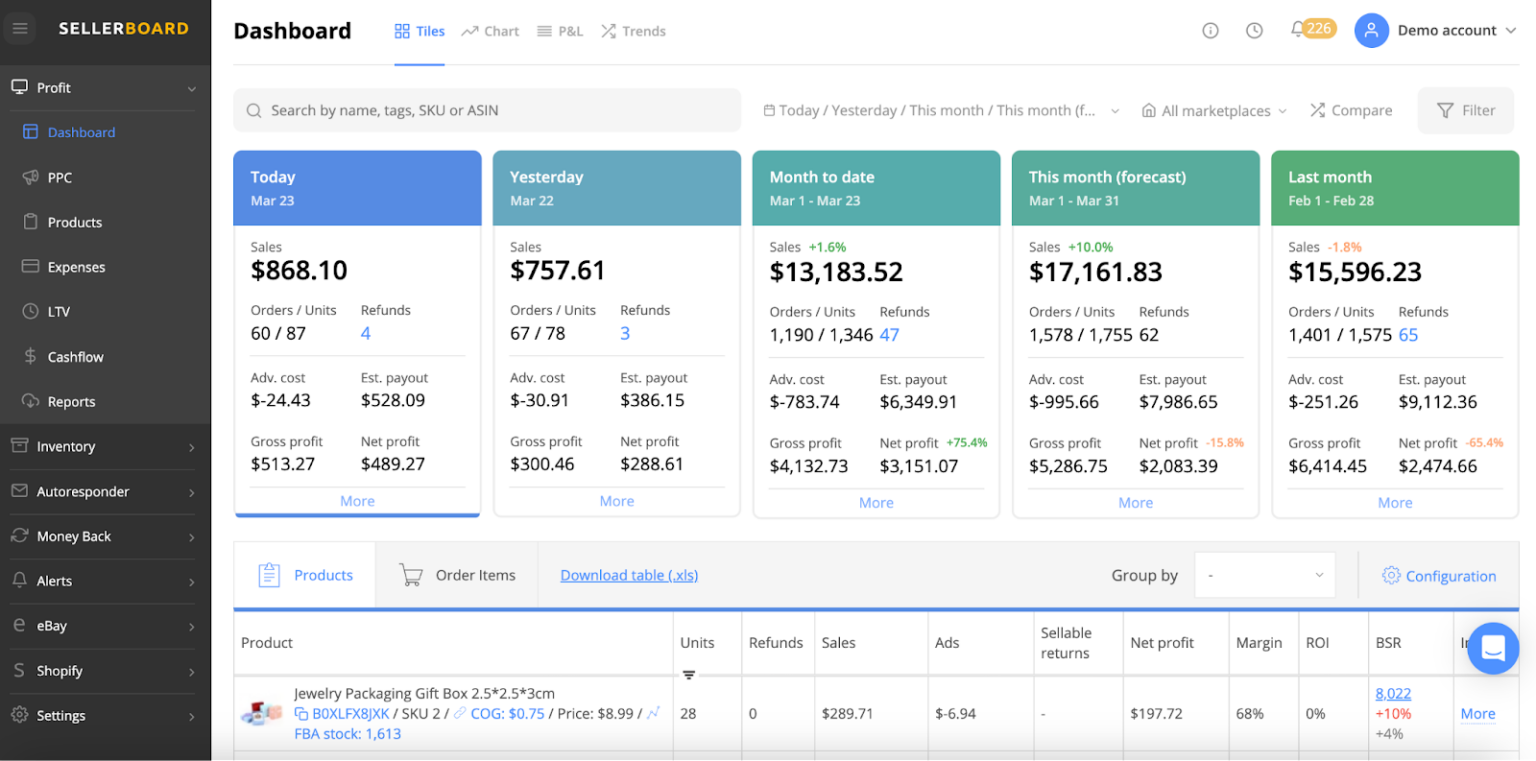Open the Configuration gear above the table
Viewport: 1536px width, 761px height.
tap(1440, 576)
